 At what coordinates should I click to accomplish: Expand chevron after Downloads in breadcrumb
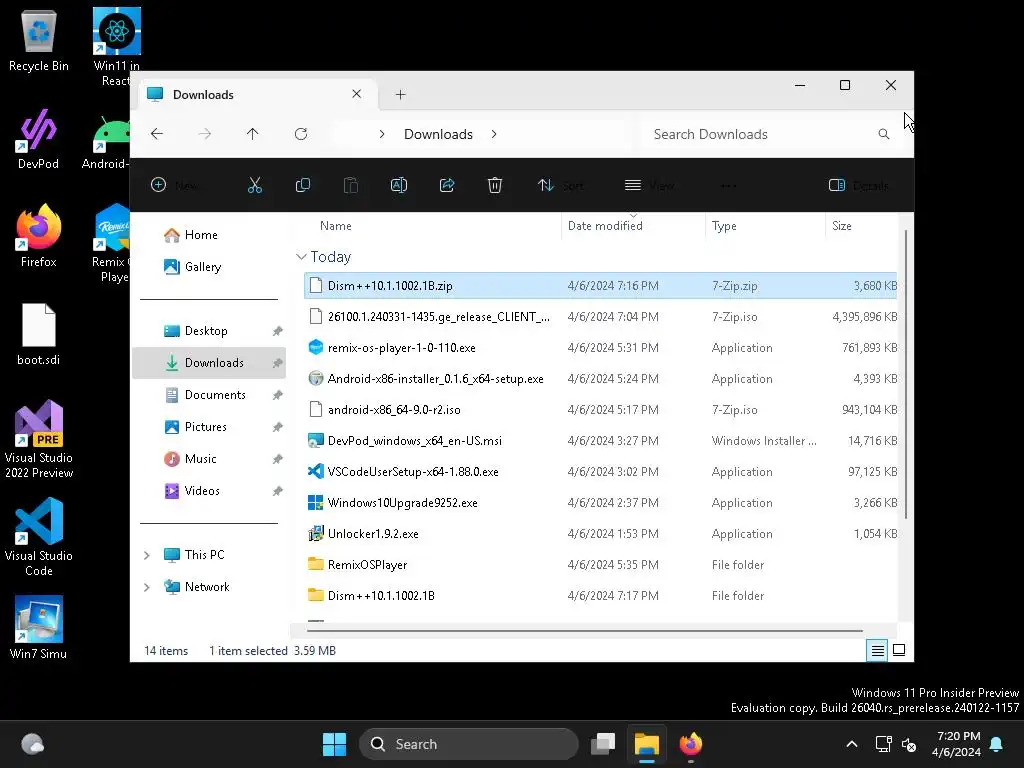[494, 134]
